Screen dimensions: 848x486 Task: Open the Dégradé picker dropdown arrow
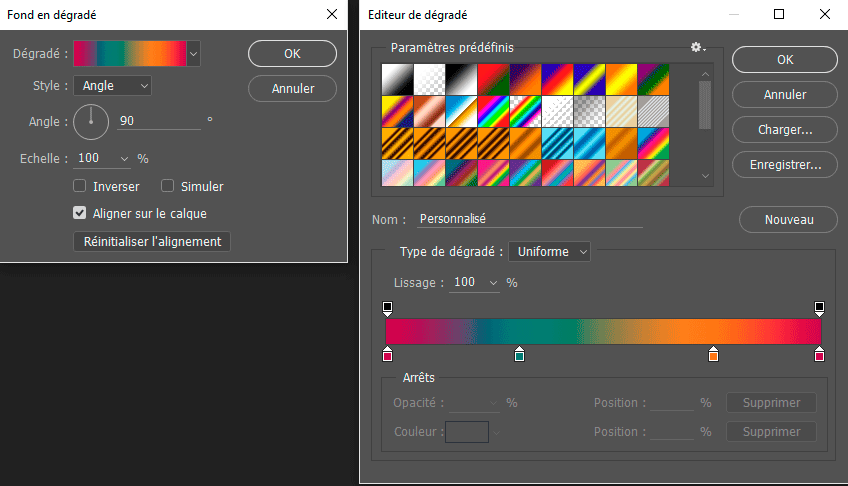pyautogui.click(x=193, y=54)
